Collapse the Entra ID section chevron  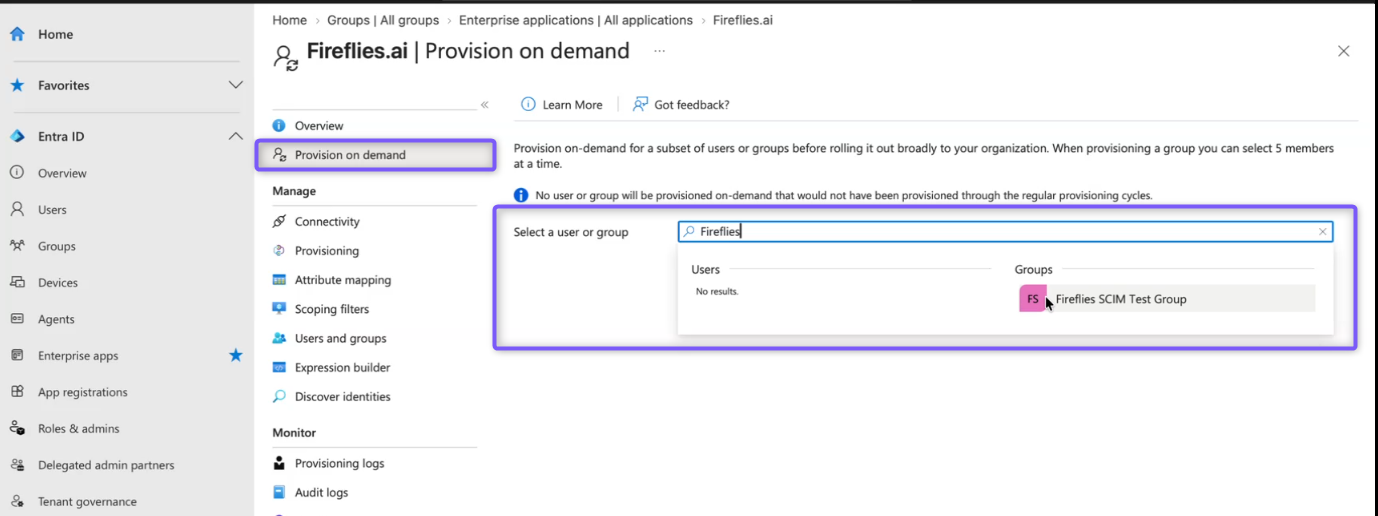[x=235, y=136]
